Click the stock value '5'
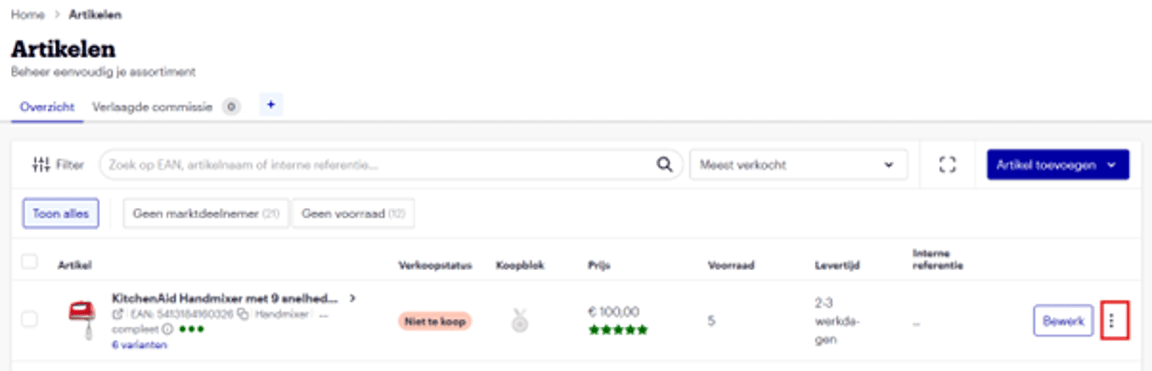The height and width of the screenshot is (371, 1152). pyautogui.click(x=711, y=321)
